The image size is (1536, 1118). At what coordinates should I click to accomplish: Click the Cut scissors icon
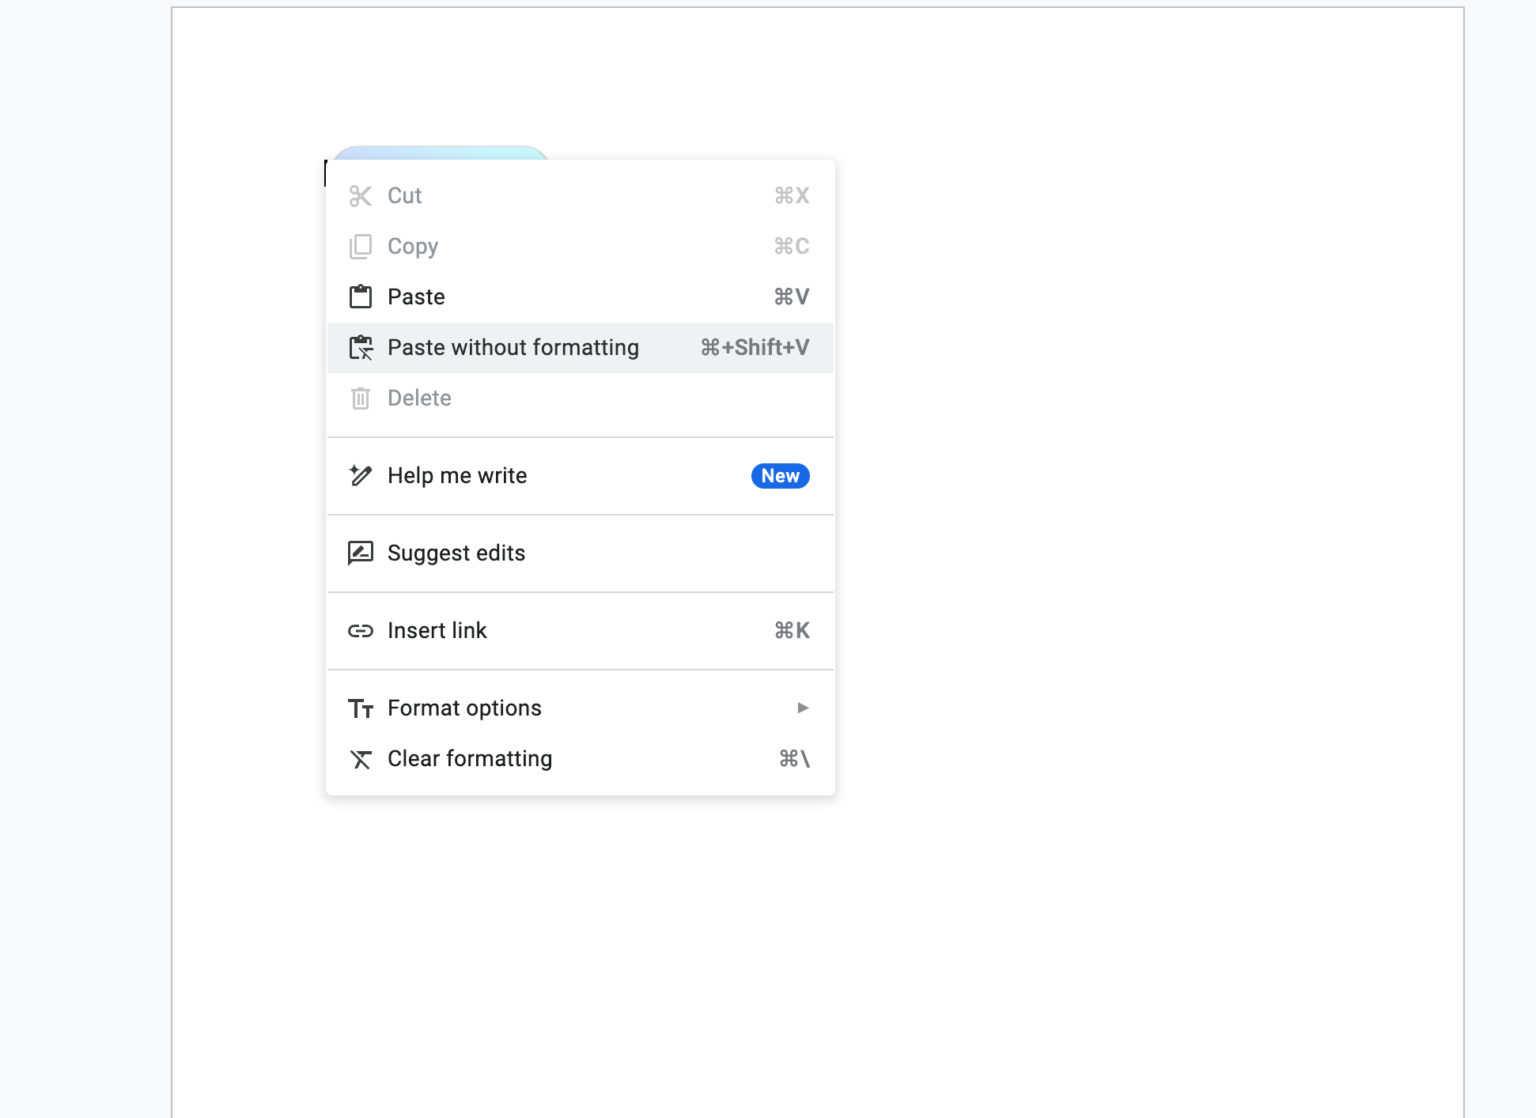360,196
